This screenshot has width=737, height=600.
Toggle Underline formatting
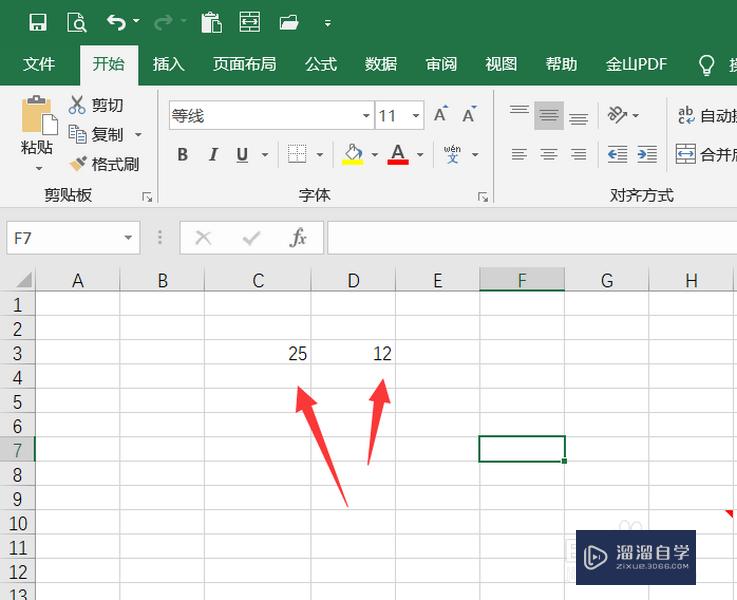tap(242, 154)
